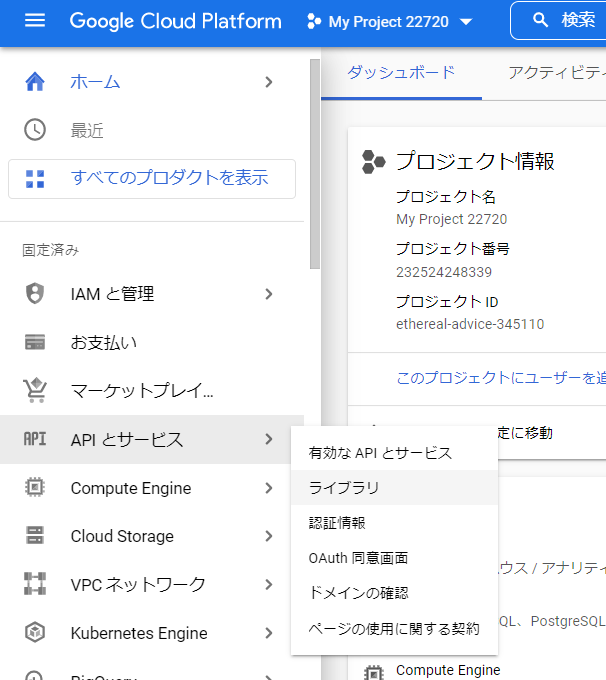Click the project ID ethereal-advice-345110
The image size is (606, 680).
click(470, 324)
